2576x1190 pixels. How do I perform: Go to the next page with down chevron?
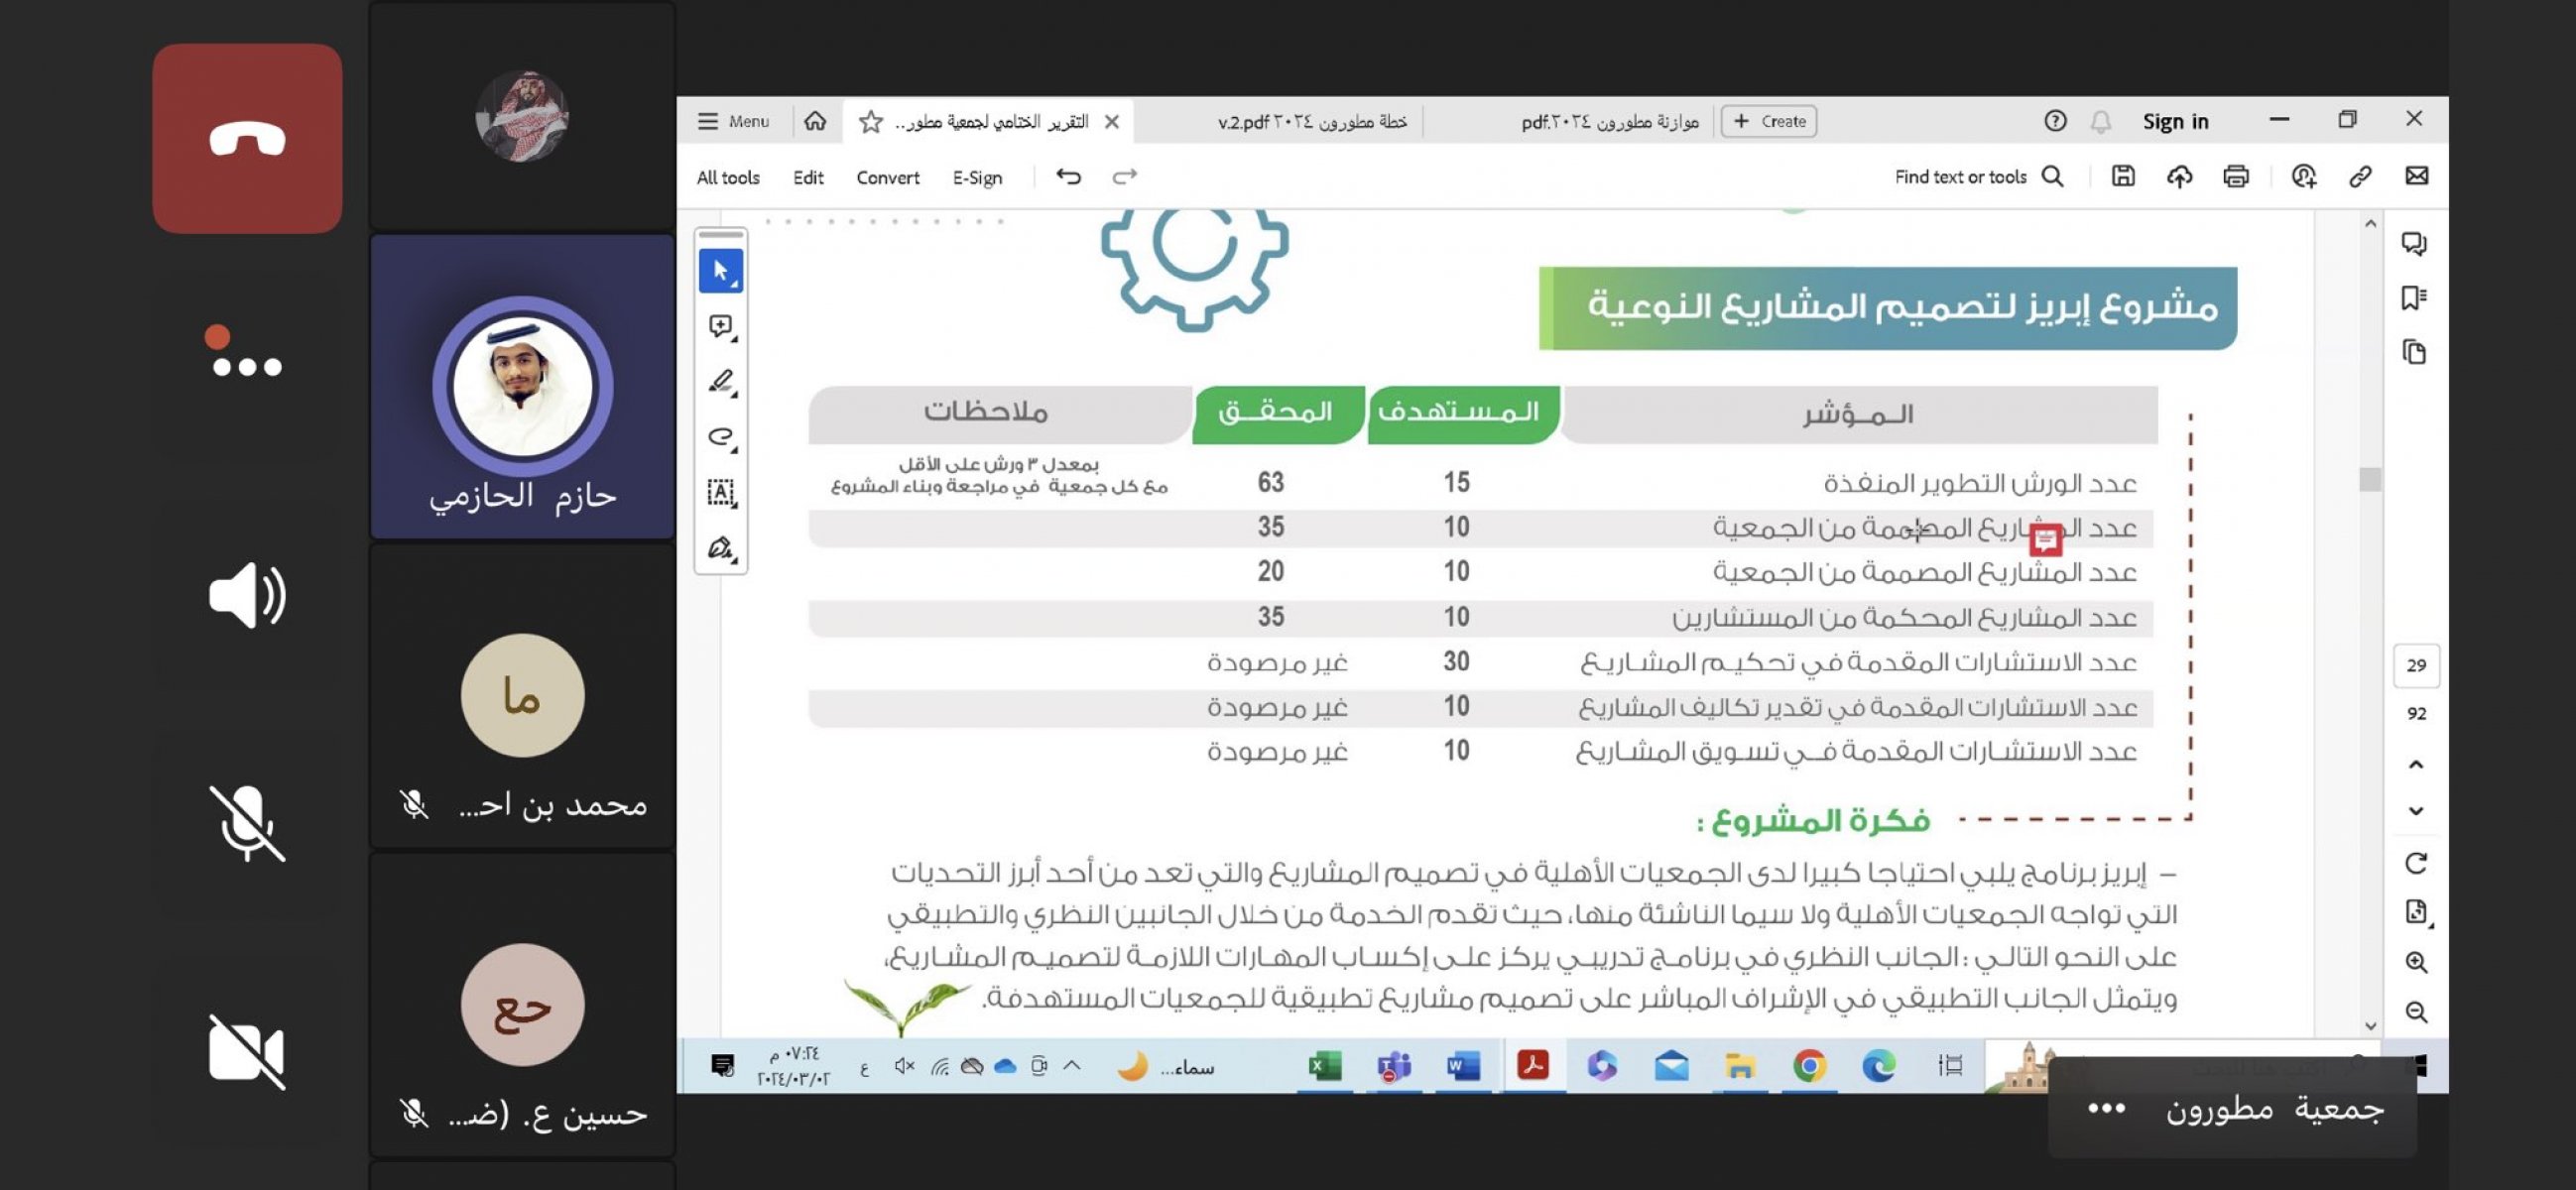point(2416,810)
